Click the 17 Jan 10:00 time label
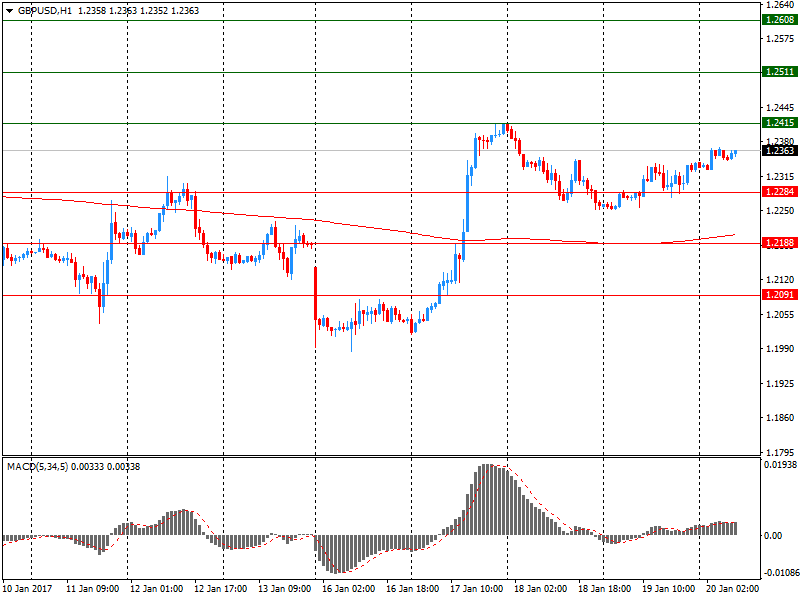Screen dimensions: 800x600 point(477,589)
